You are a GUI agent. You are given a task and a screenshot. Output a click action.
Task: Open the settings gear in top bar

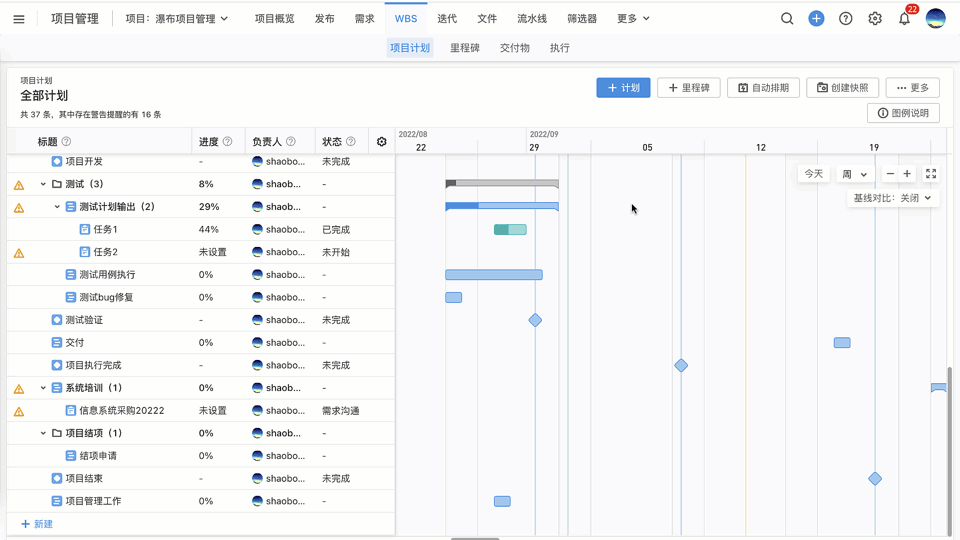pyautogui.click(x=875, y=18)
